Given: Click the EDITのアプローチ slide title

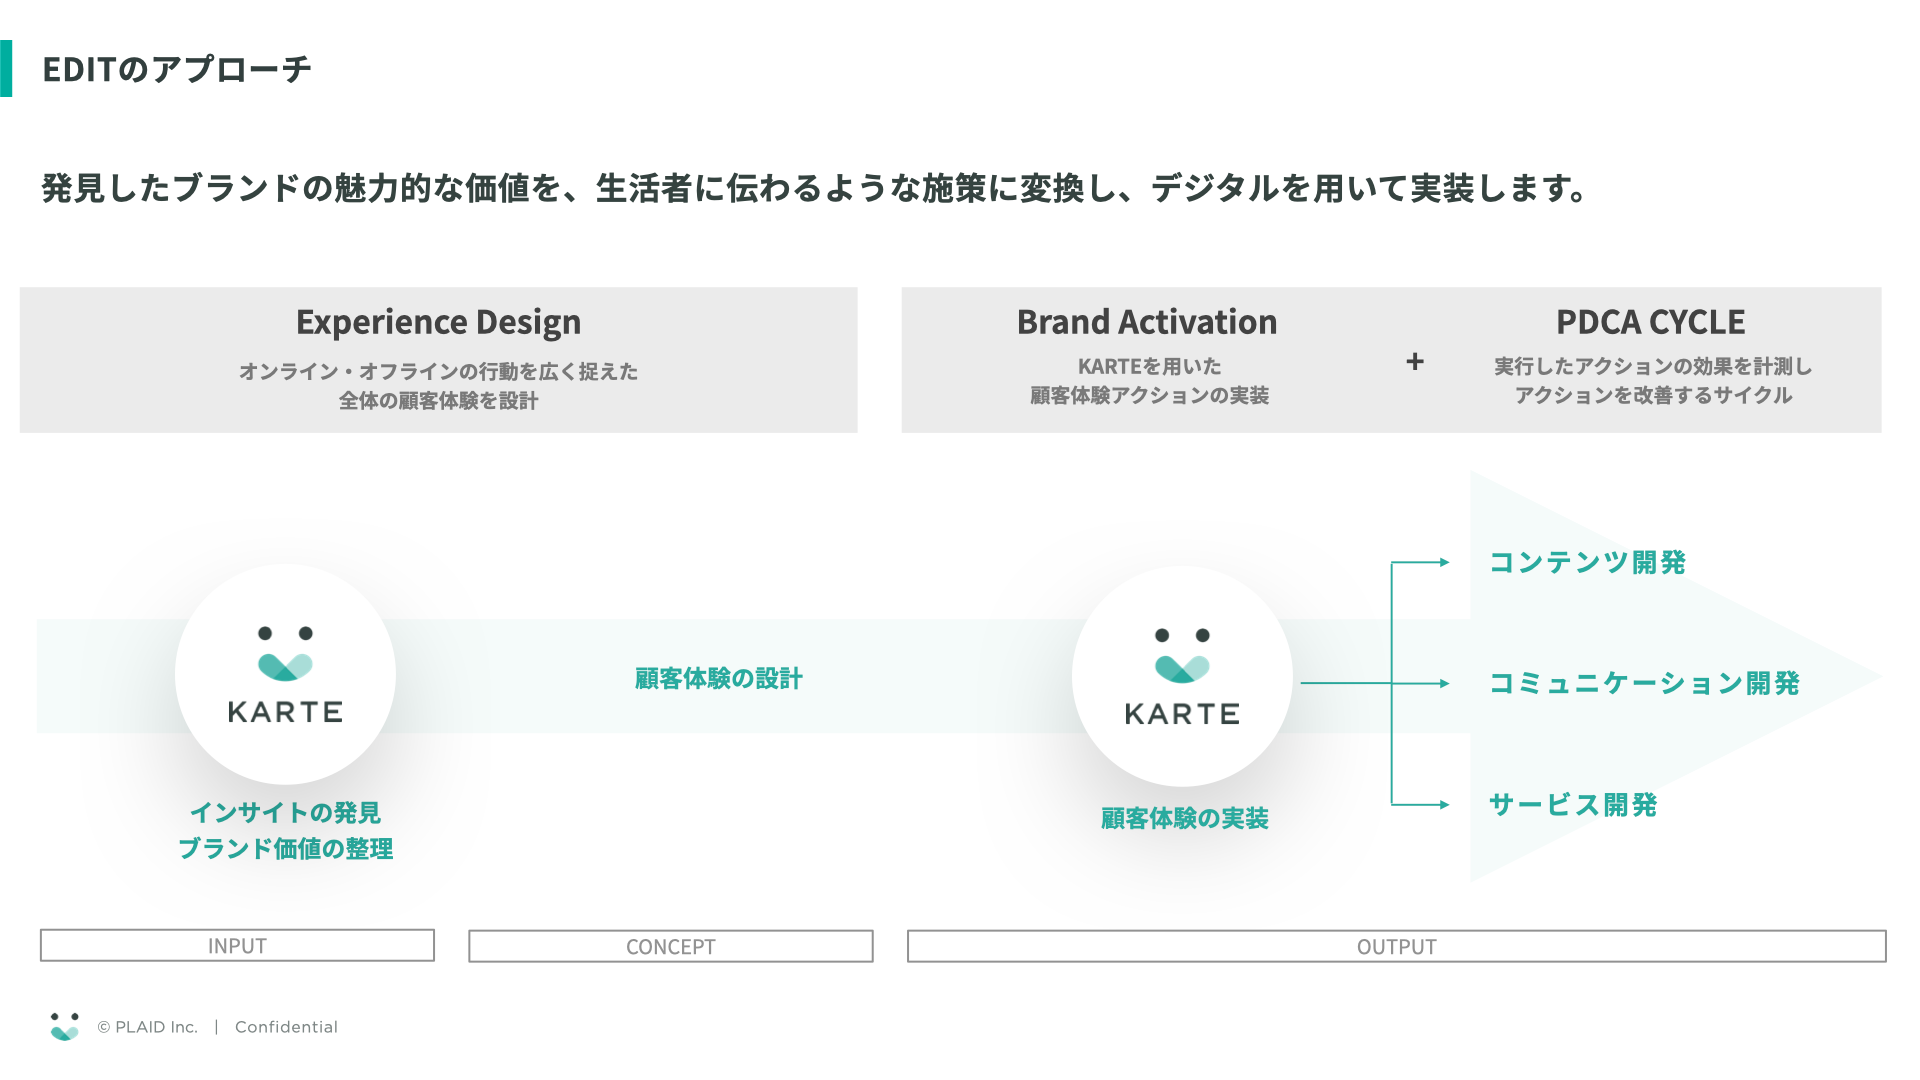Looking at the screenshot, I should coord(177,69).
